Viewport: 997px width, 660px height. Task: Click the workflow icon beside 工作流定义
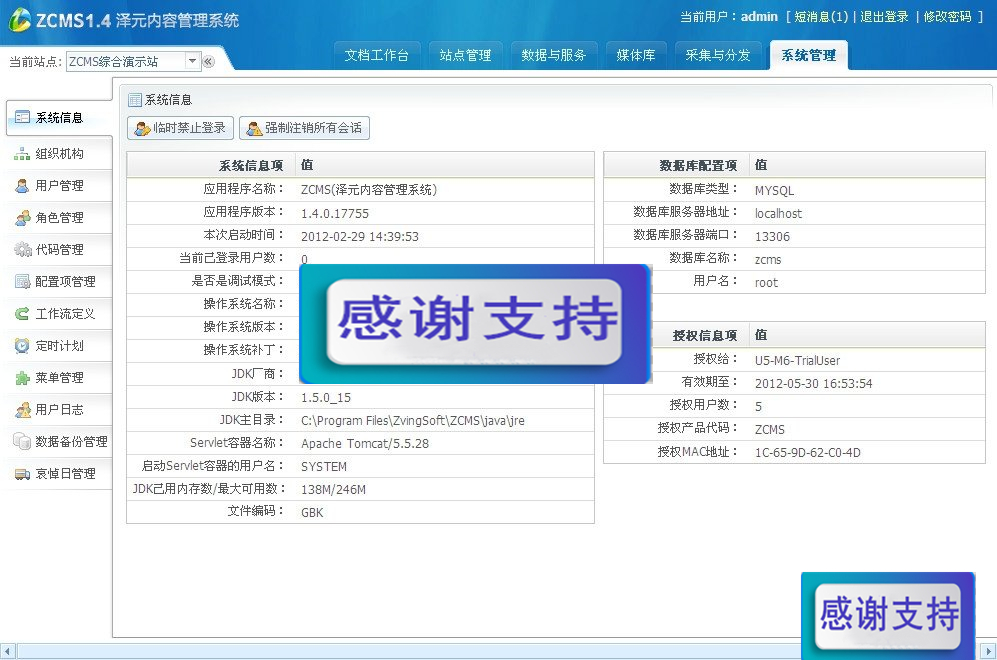(22, 313)
